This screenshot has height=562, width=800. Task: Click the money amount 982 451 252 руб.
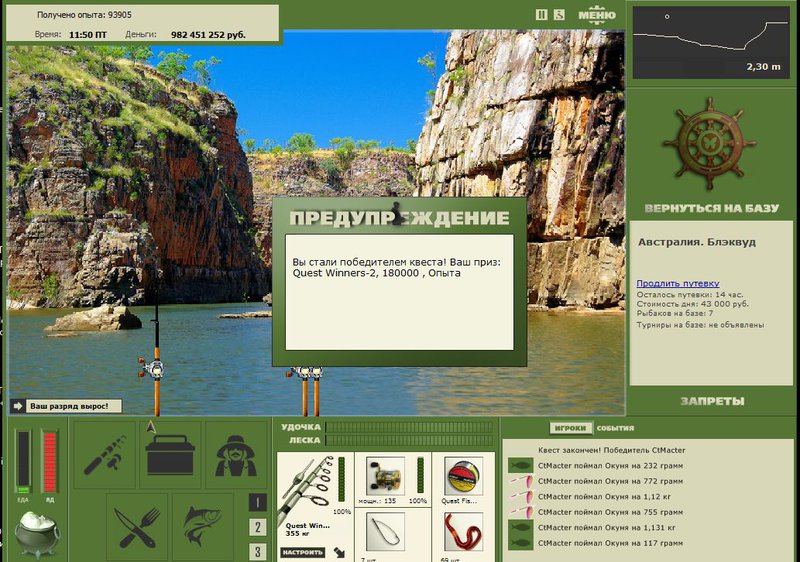point(208,35)
